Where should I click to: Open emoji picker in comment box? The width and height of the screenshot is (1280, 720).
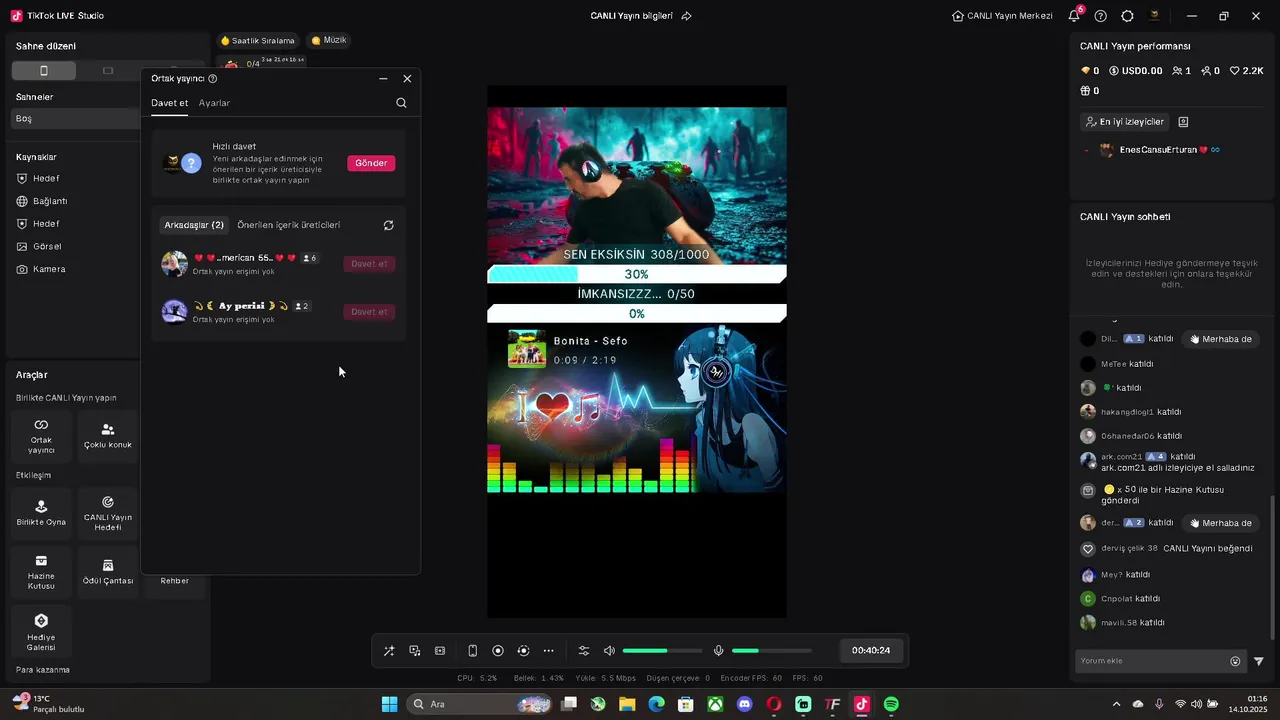point(1235,661)
